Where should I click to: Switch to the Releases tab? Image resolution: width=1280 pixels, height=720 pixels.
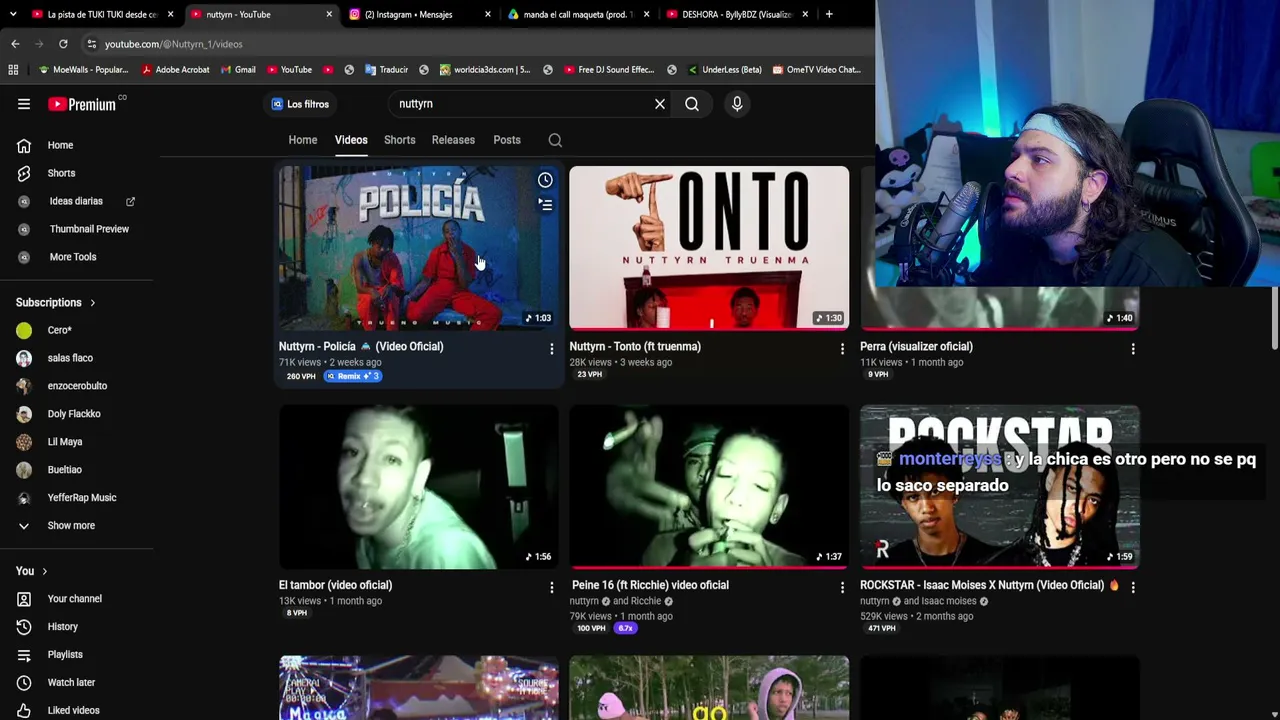point(453,140)
